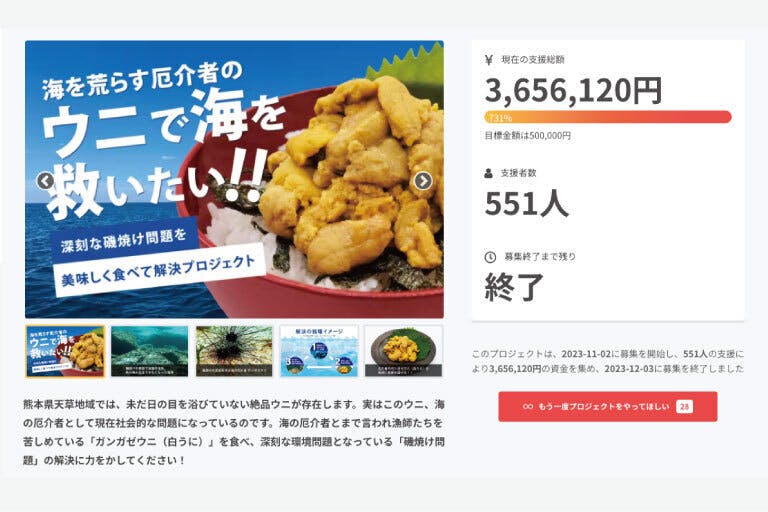Viewport: 768px width, 512px height.
Task: Open fifth thumbnail of uni on plate
Action: [x=404, y=351]
